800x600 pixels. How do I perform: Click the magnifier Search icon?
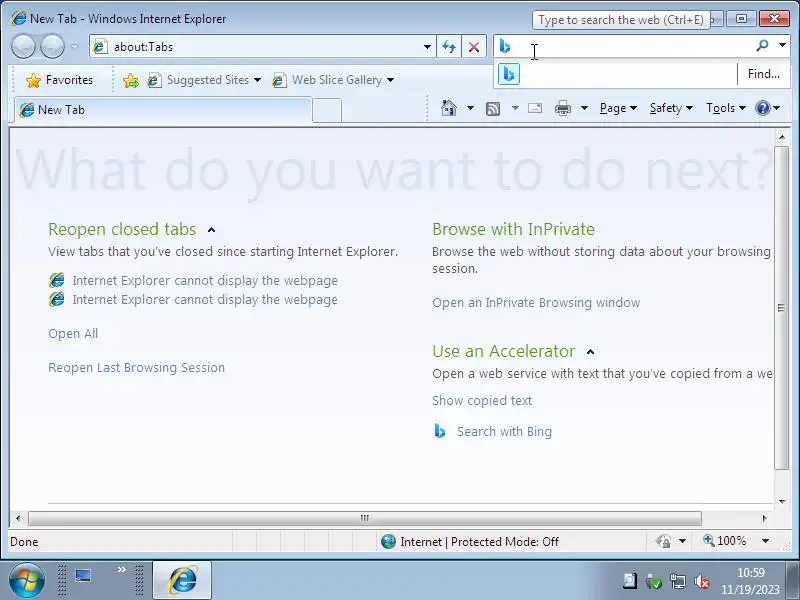[x=762, y=46]
